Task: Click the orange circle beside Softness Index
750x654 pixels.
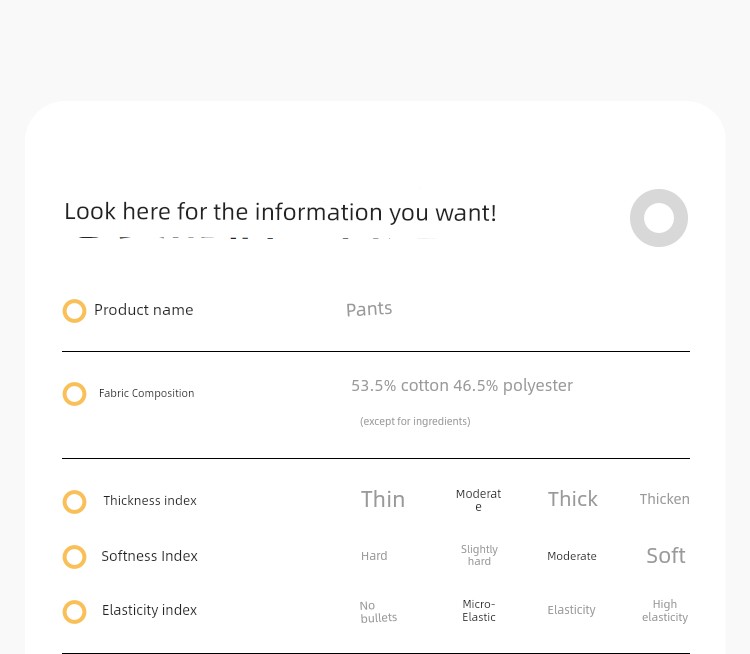Action: click(x=74, y=557)
